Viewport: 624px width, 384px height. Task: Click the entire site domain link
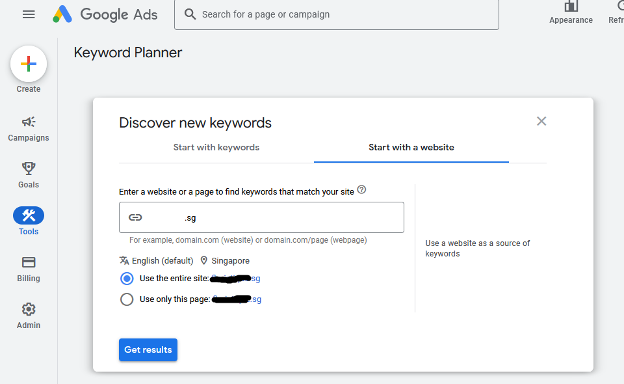235,278
